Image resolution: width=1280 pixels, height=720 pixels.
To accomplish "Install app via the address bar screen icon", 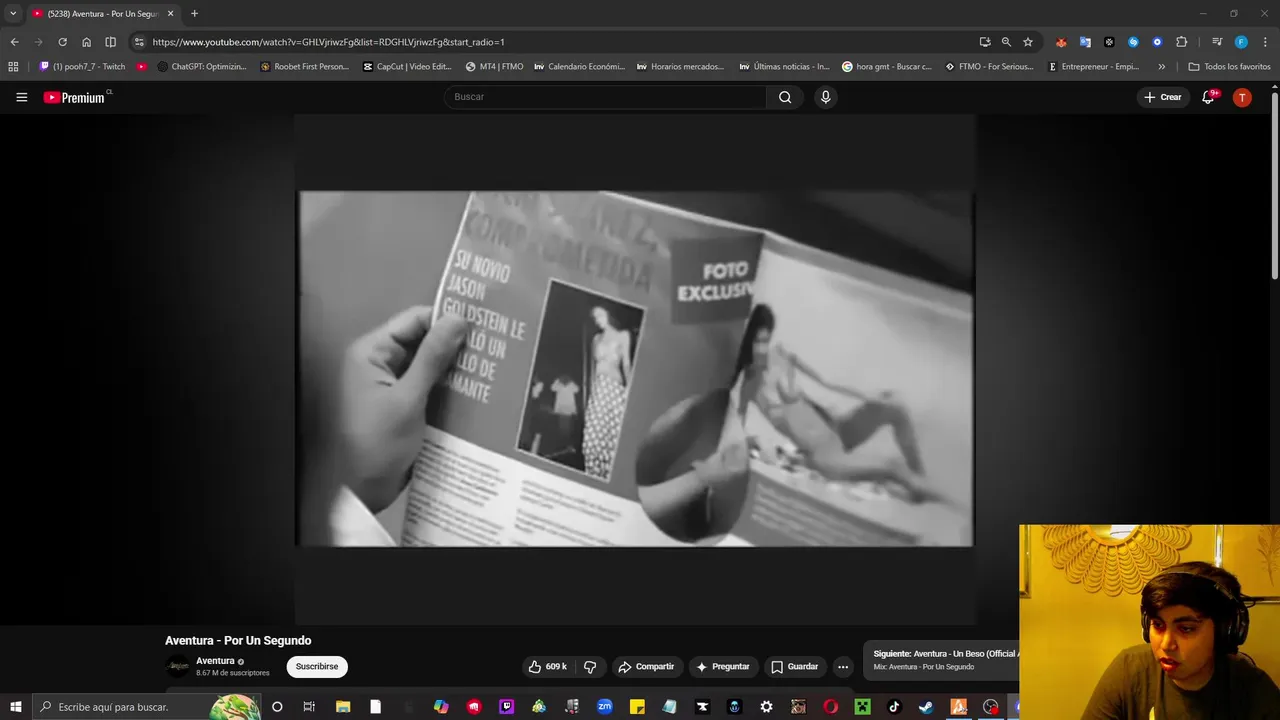I will point(985,42).
